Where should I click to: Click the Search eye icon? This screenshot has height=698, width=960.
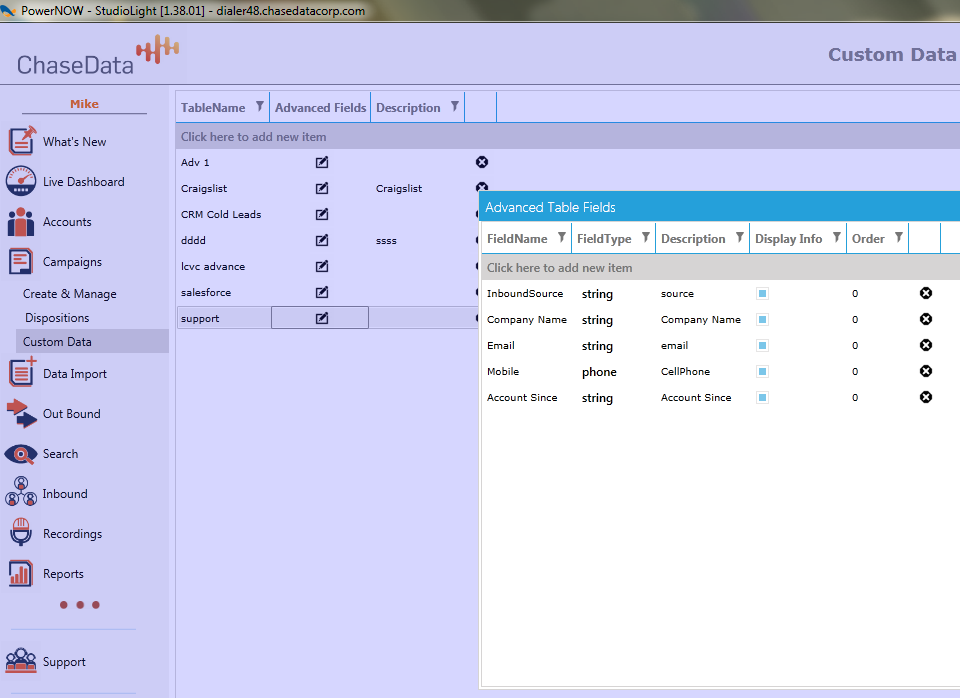click(21, 454)
